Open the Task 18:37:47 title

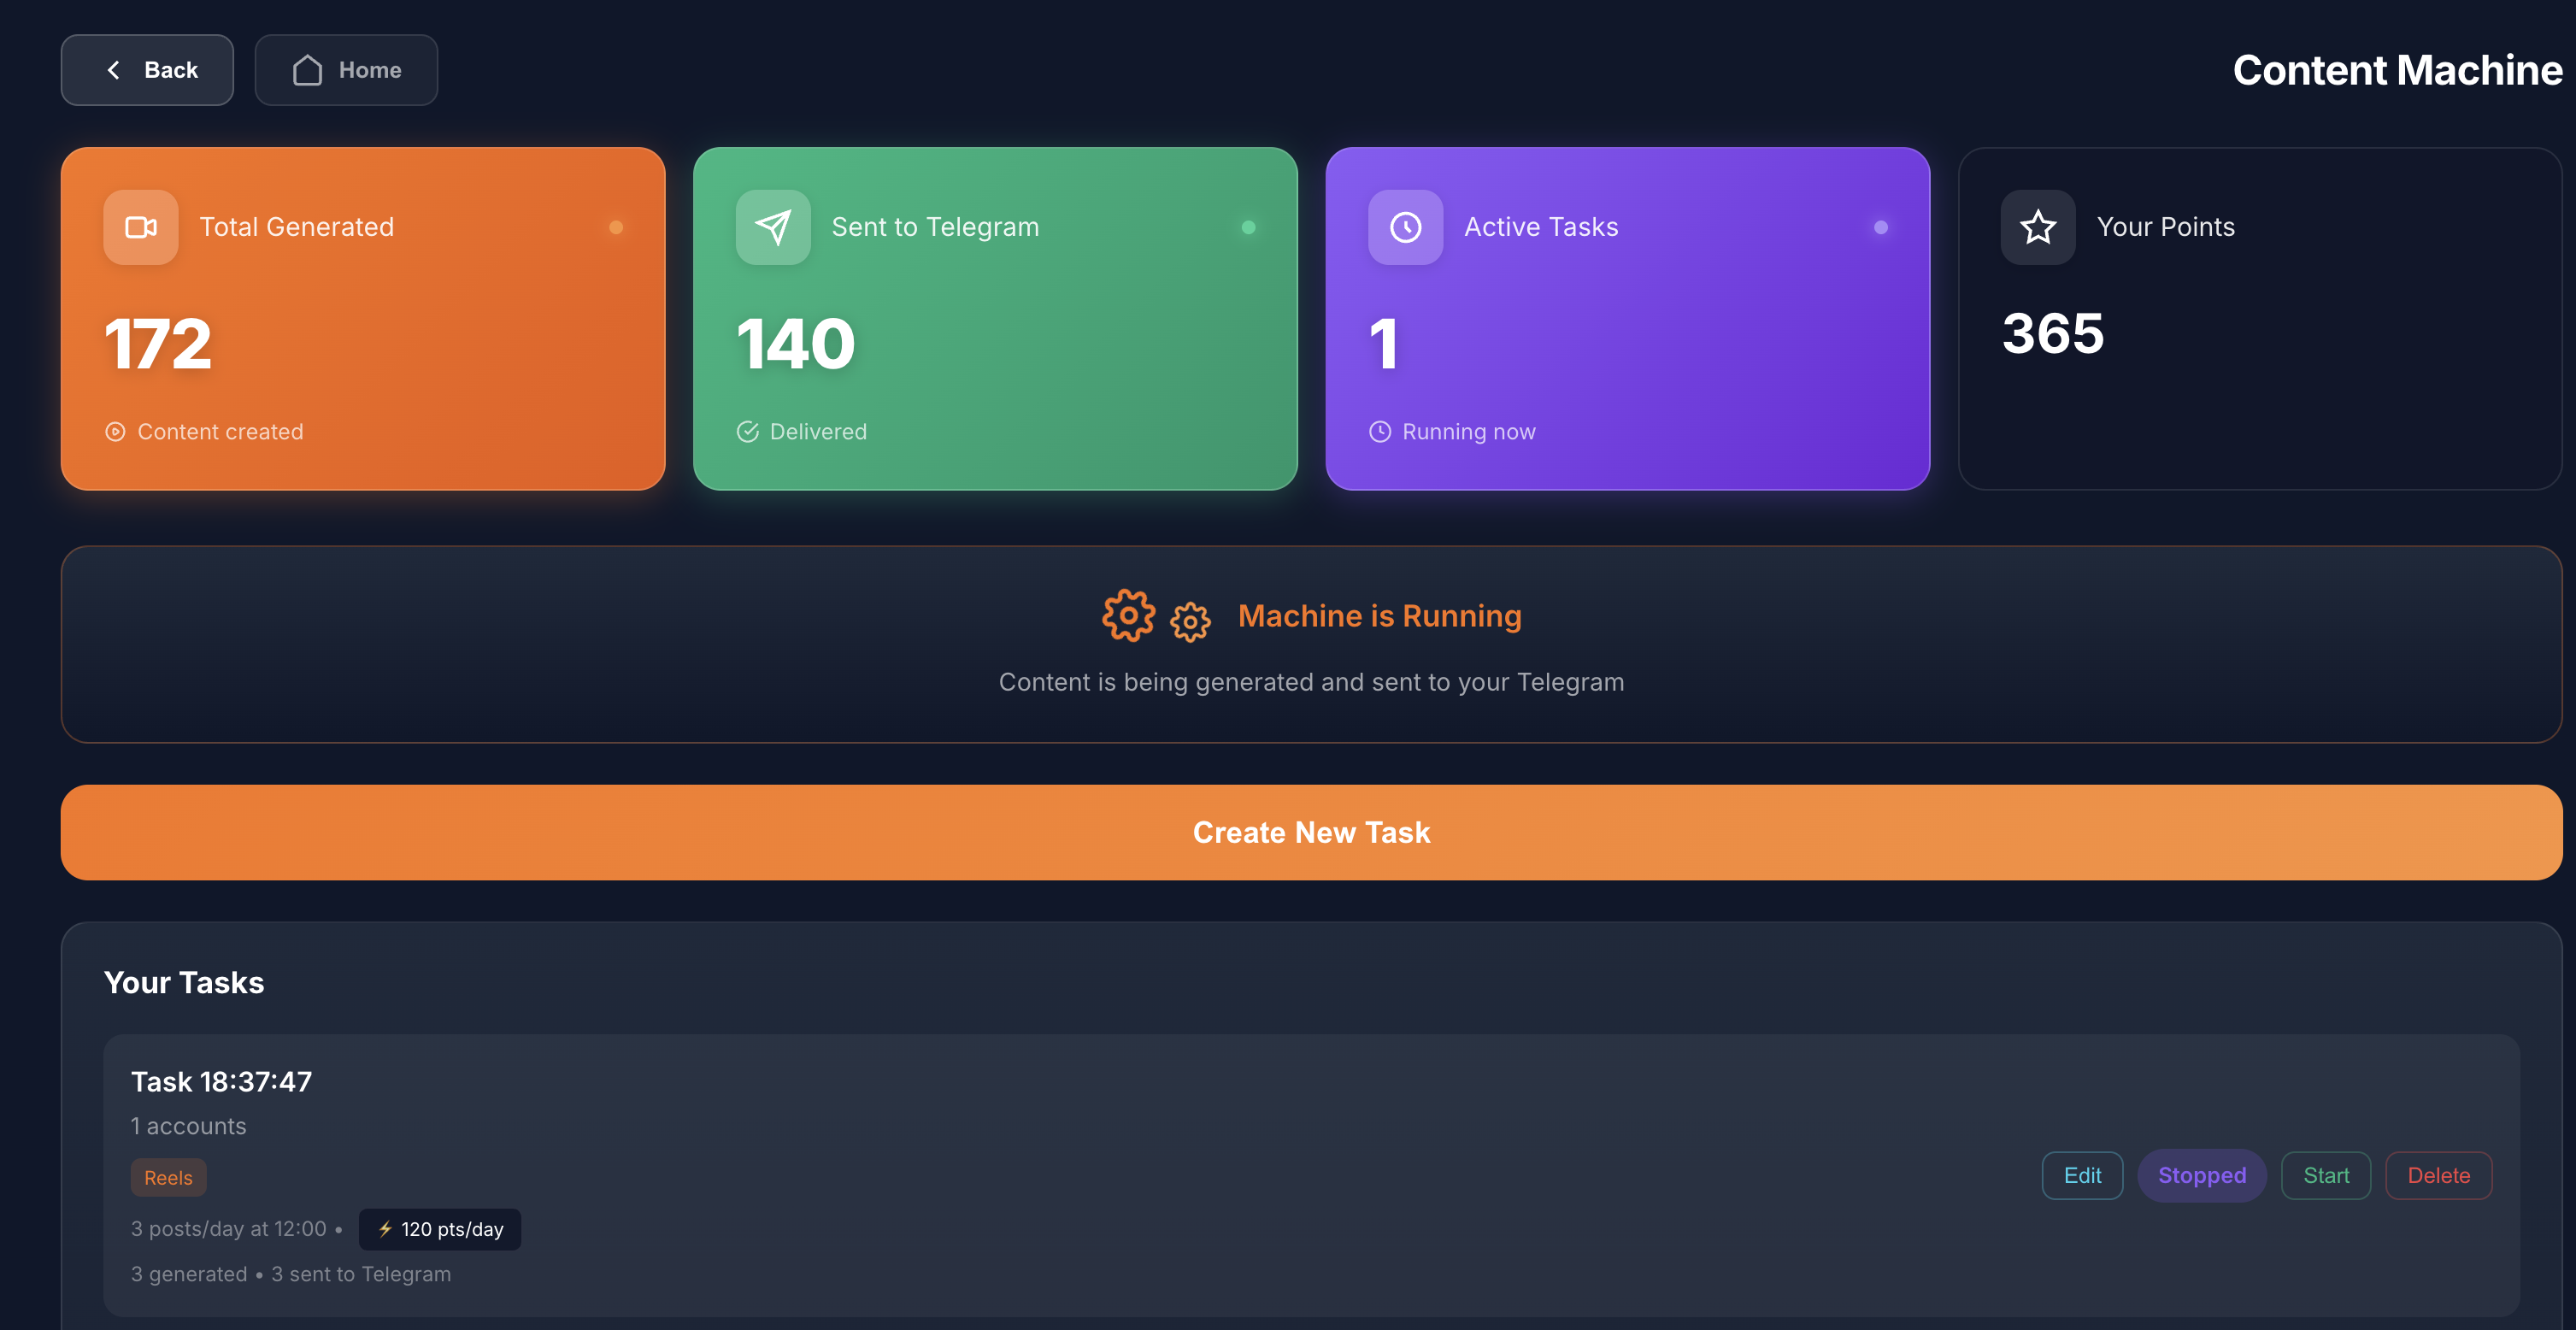(x=221, y=1081)
